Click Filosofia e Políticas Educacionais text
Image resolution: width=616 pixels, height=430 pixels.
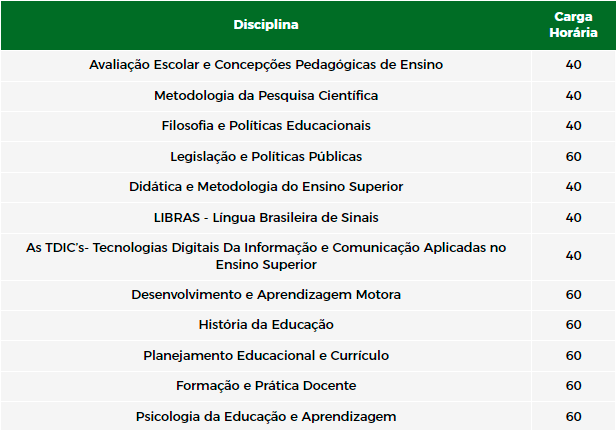[266, 126]
